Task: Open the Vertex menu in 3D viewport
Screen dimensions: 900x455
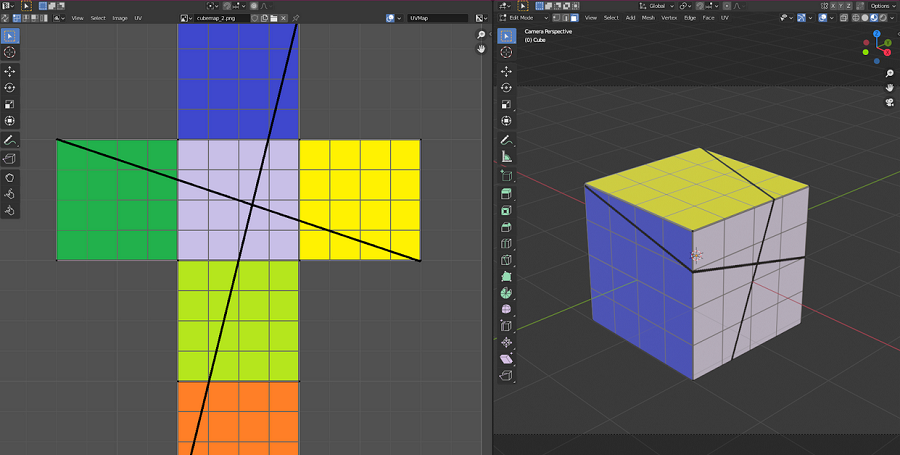Action: point(669,18)
